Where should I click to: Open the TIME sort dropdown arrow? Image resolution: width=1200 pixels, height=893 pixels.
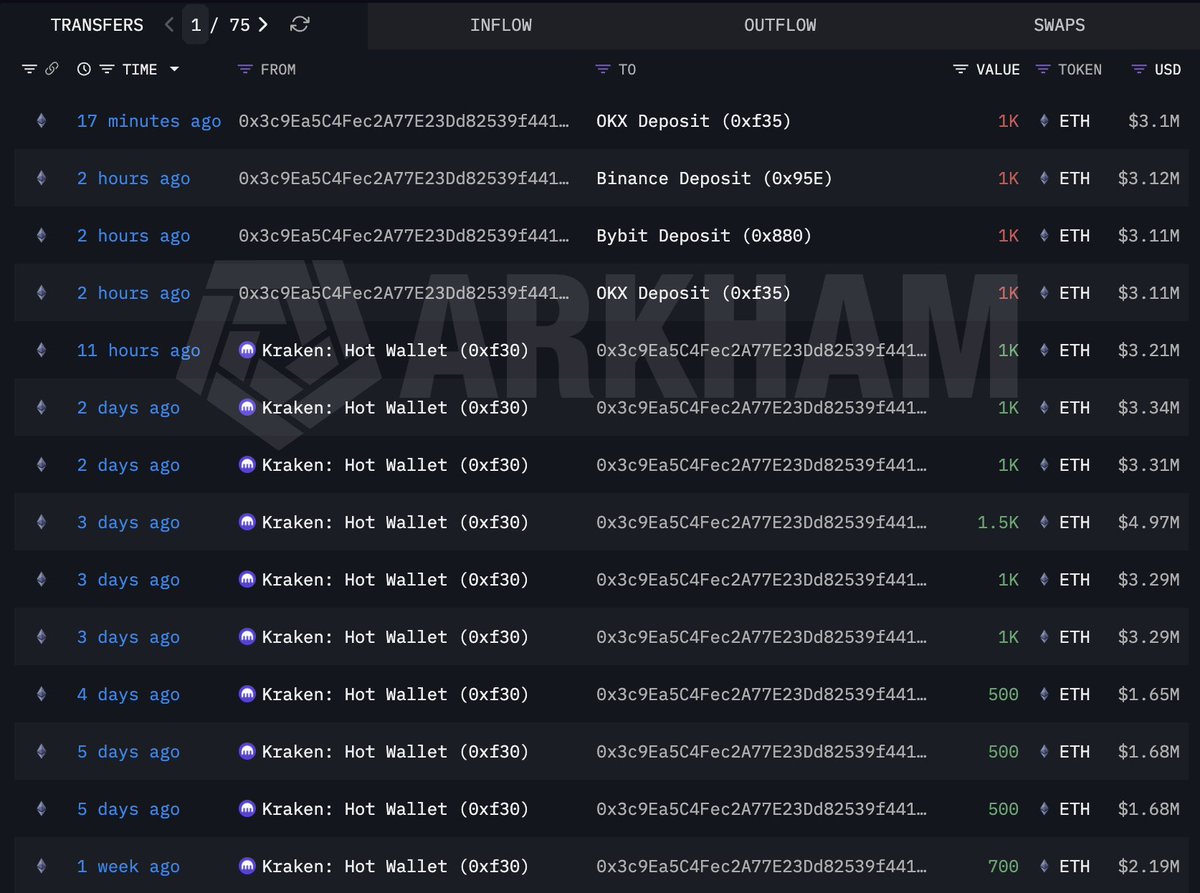pyautogui.click(x=174, y=69)
